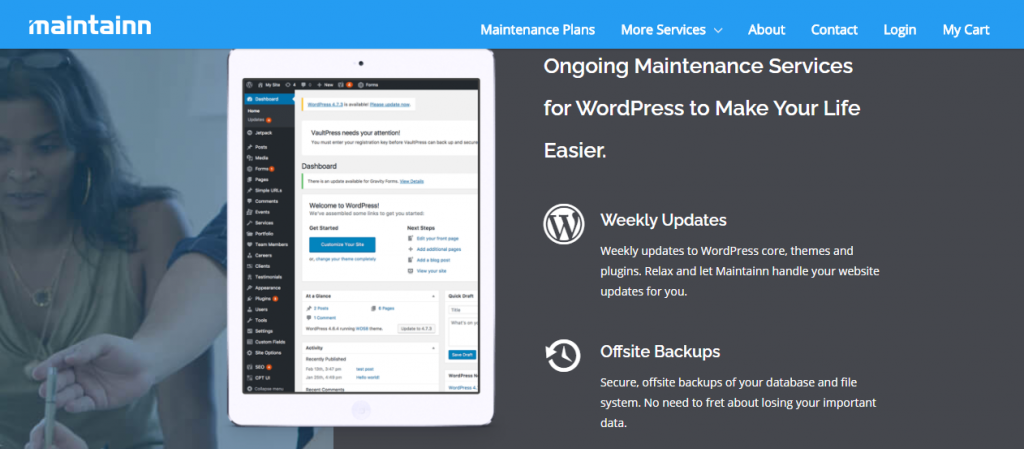Screen dimensions: 1024x449
Task: Click the clock backup icon beside Offsite Backups
Action: tap(562, 356)
